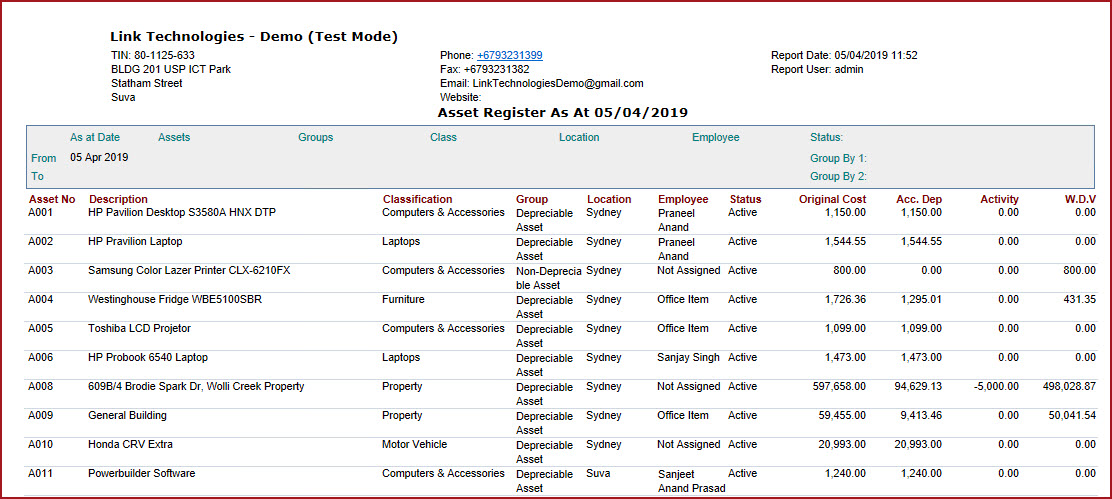Click the W.D.V value 431.35
The image size is (1112, 499).
1081,299
